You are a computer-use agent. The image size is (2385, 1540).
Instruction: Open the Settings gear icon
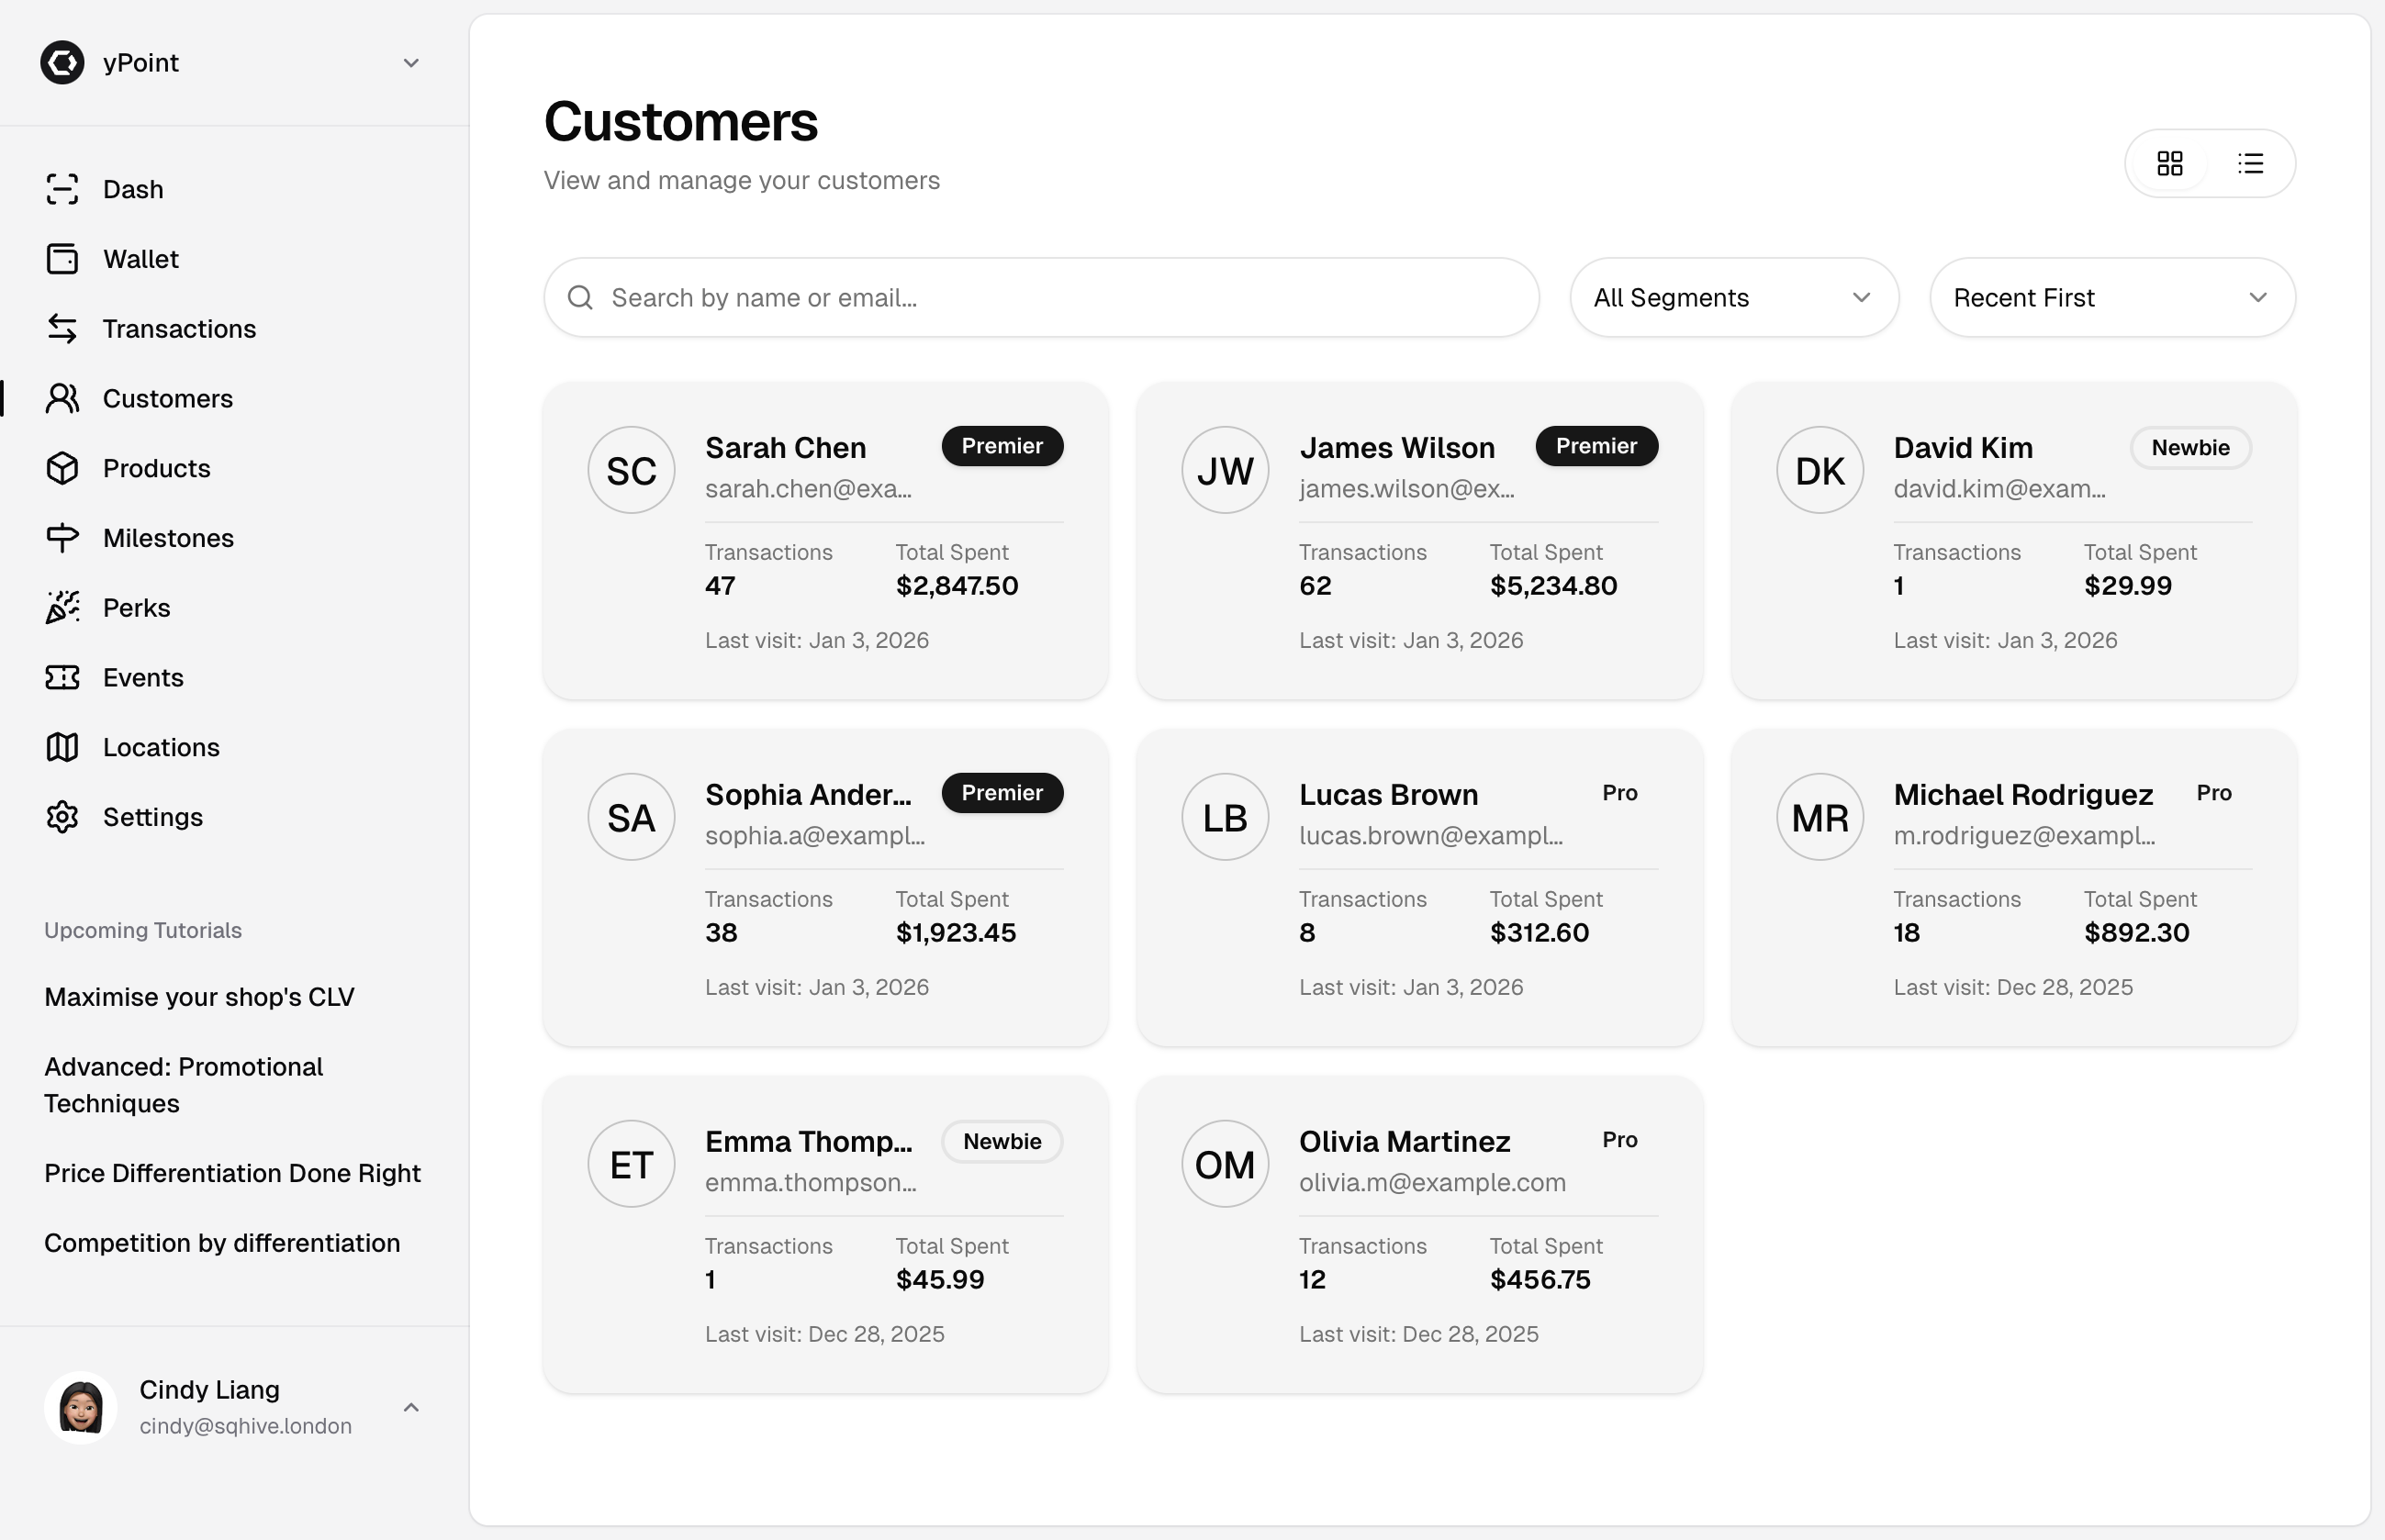62,817
